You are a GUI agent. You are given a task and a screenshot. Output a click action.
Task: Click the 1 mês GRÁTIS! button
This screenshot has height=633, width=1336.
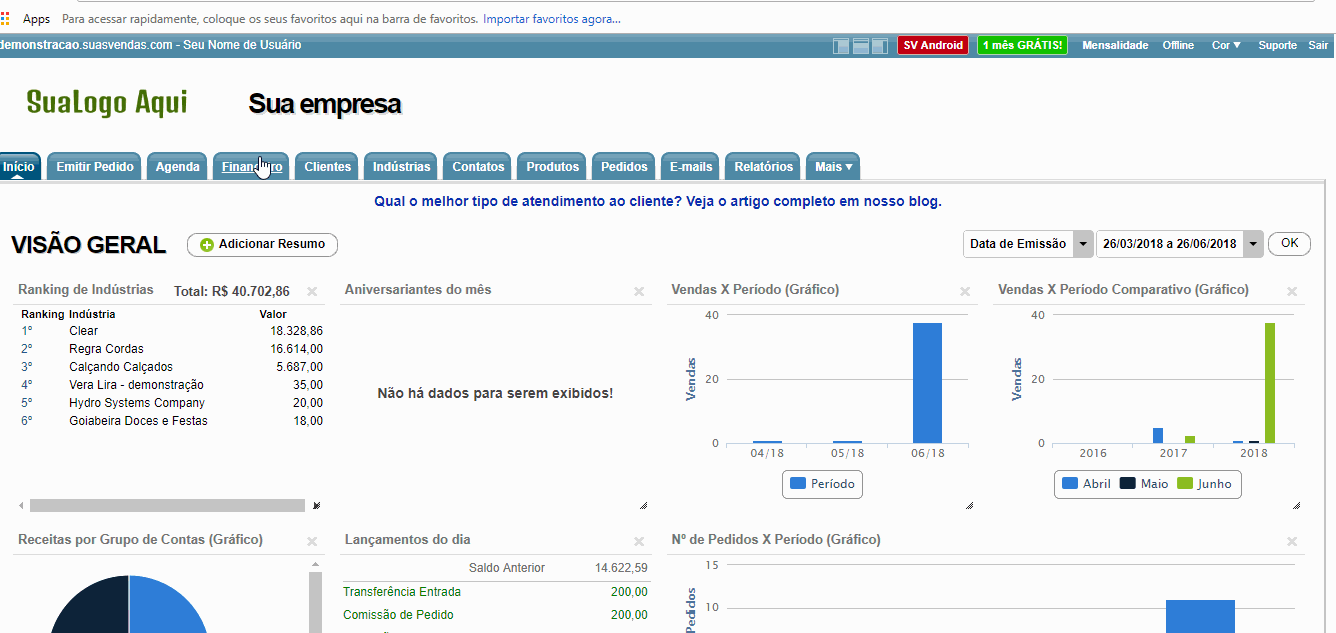tap(1022, 45)
